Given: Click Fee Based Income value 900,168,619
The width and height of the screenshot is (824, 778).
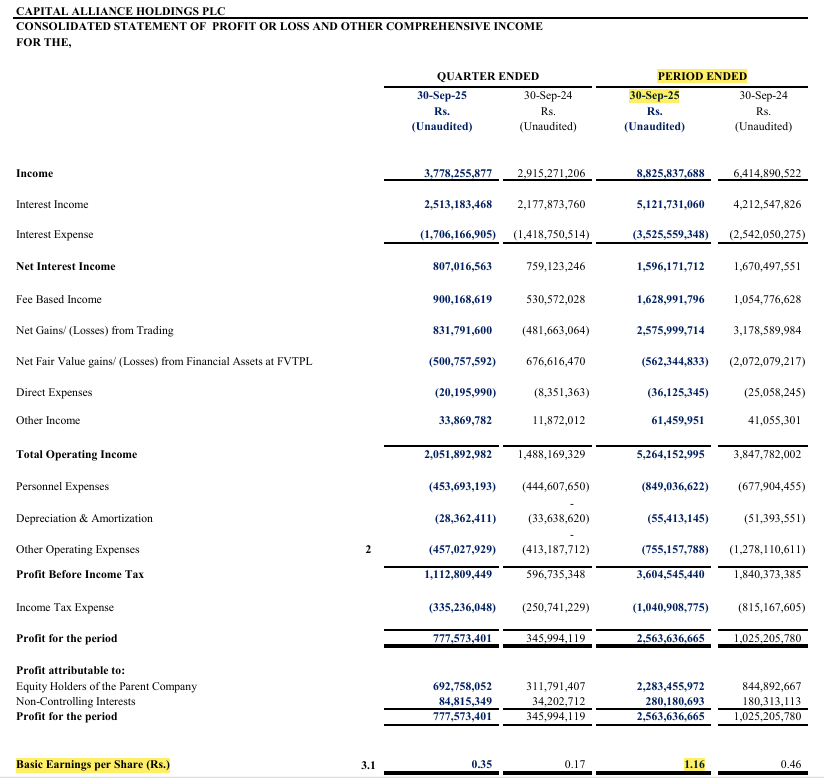Looking at the screenshot, I should tap(462, 300).
